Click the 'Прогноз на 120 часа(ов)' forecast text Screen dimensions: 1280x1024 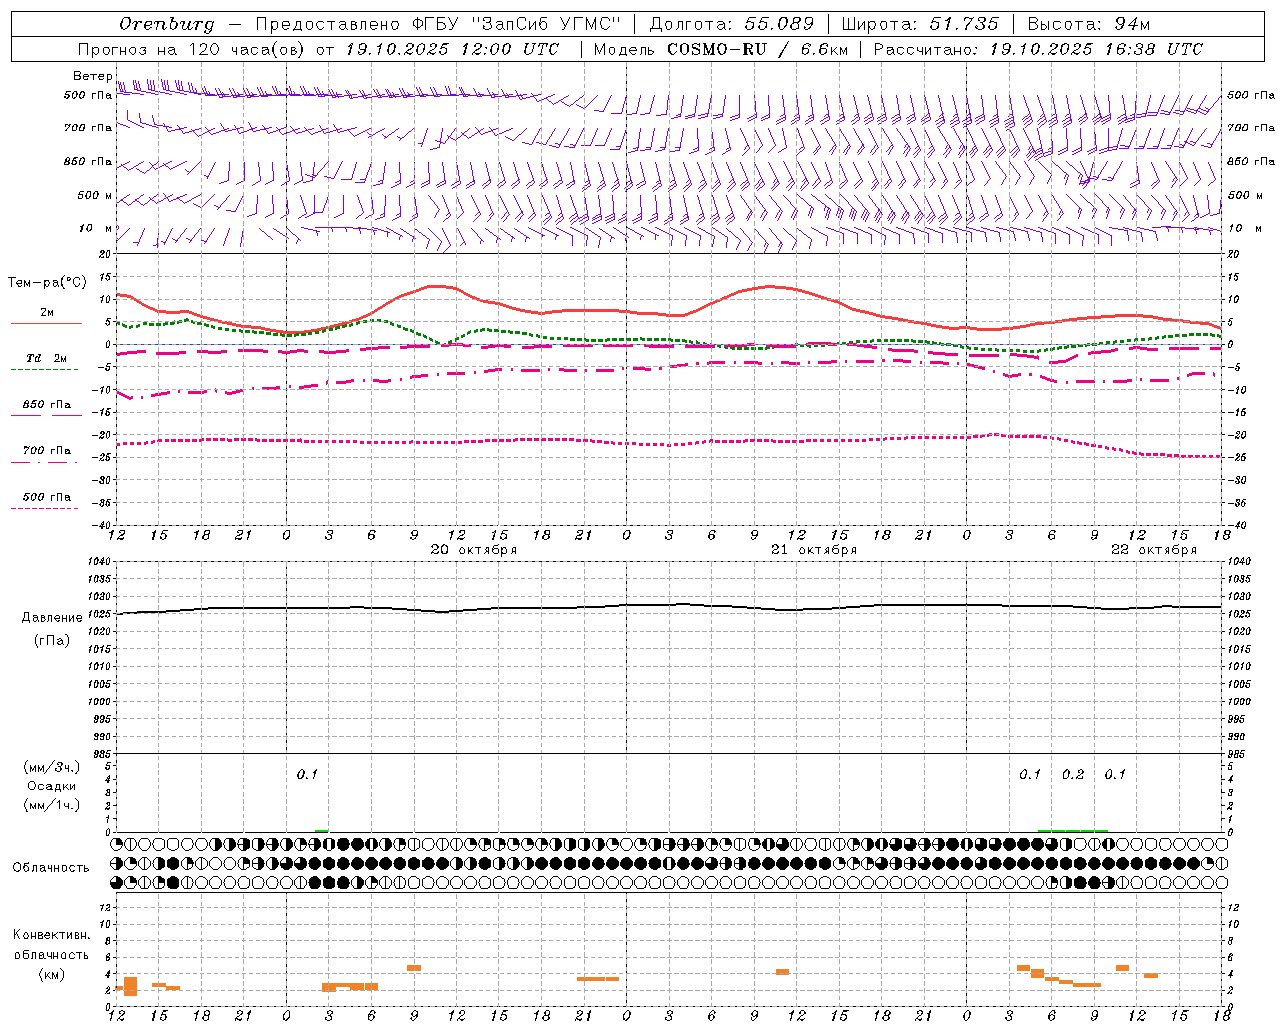(192, 49)
